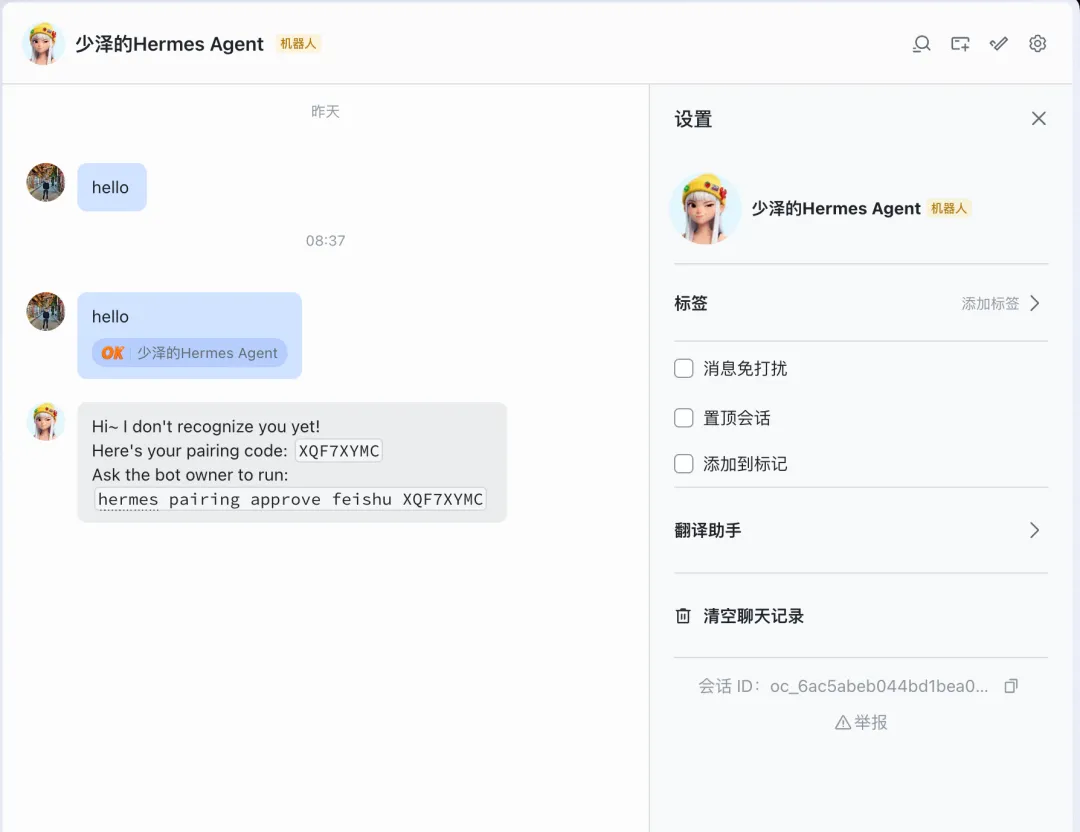Enable 消息免打扰 checkbox
Image resolution: width=1080 pixels, height=832 pixels.
pyautogui.click(x=683, y=368)
